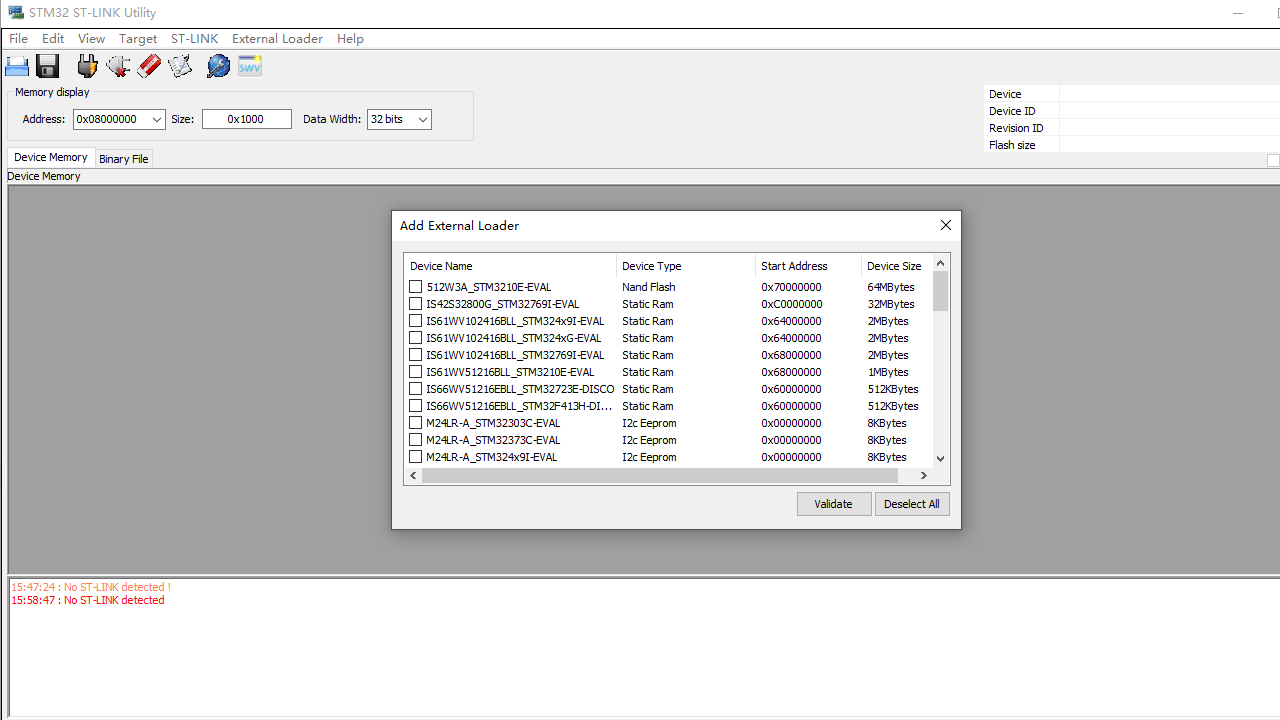Check the 512W3A_STM3210E-EVAL loader
The image size is (1280, 720).
coord(415,286)
